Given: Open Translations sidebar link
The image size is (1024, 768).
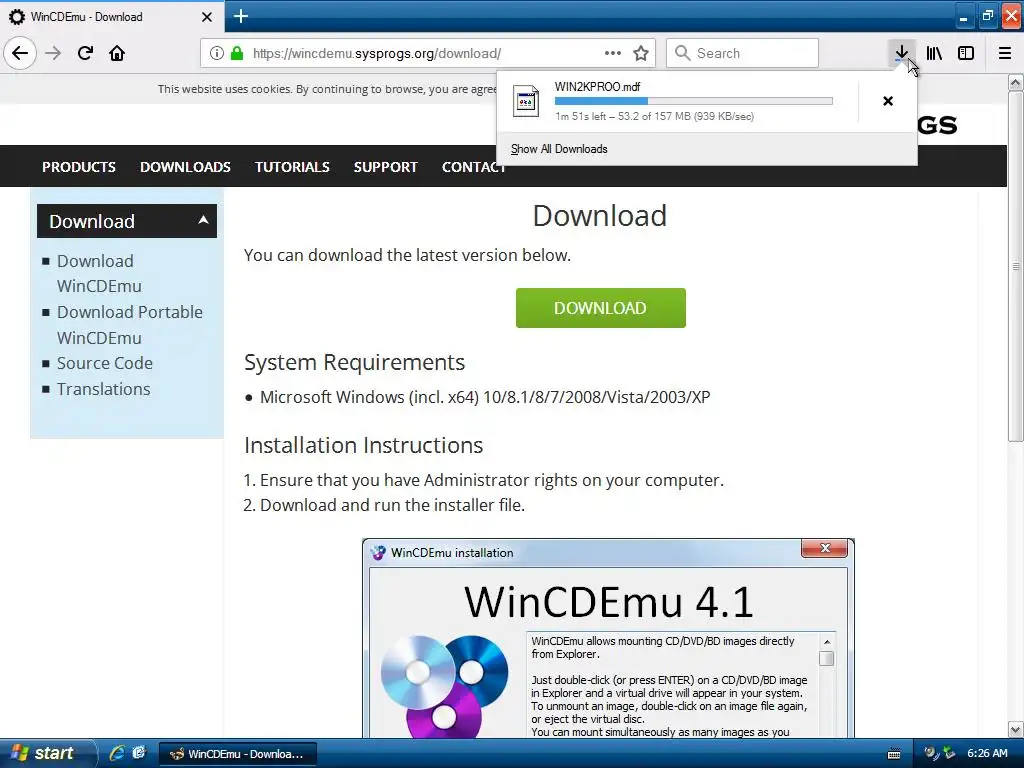Looking at the screenshot, I should tap(103, 389).
